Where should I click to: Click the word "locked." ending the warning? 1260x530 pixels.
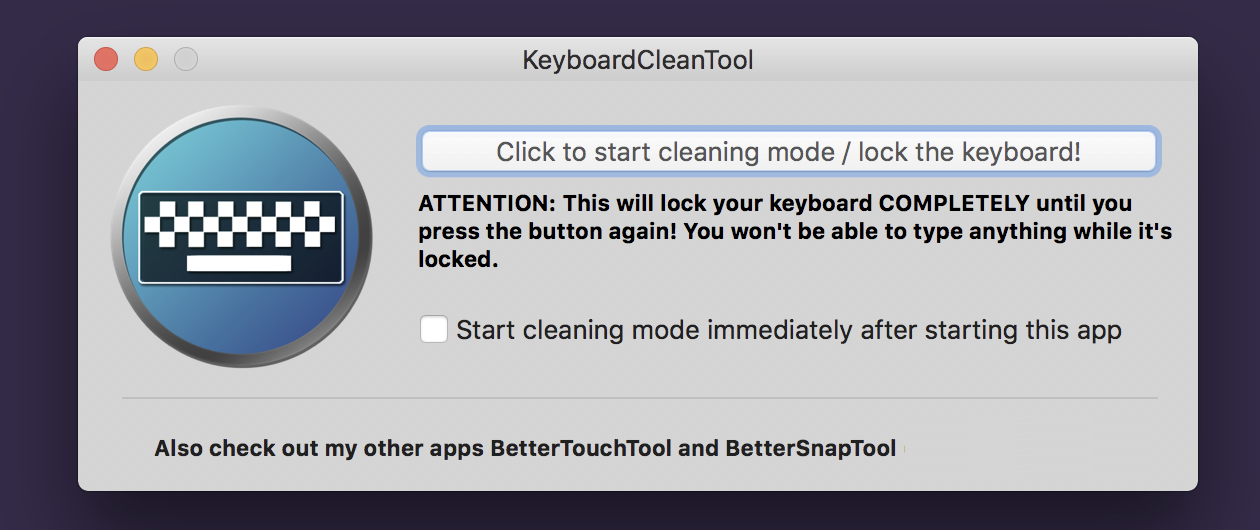[457, 260]
